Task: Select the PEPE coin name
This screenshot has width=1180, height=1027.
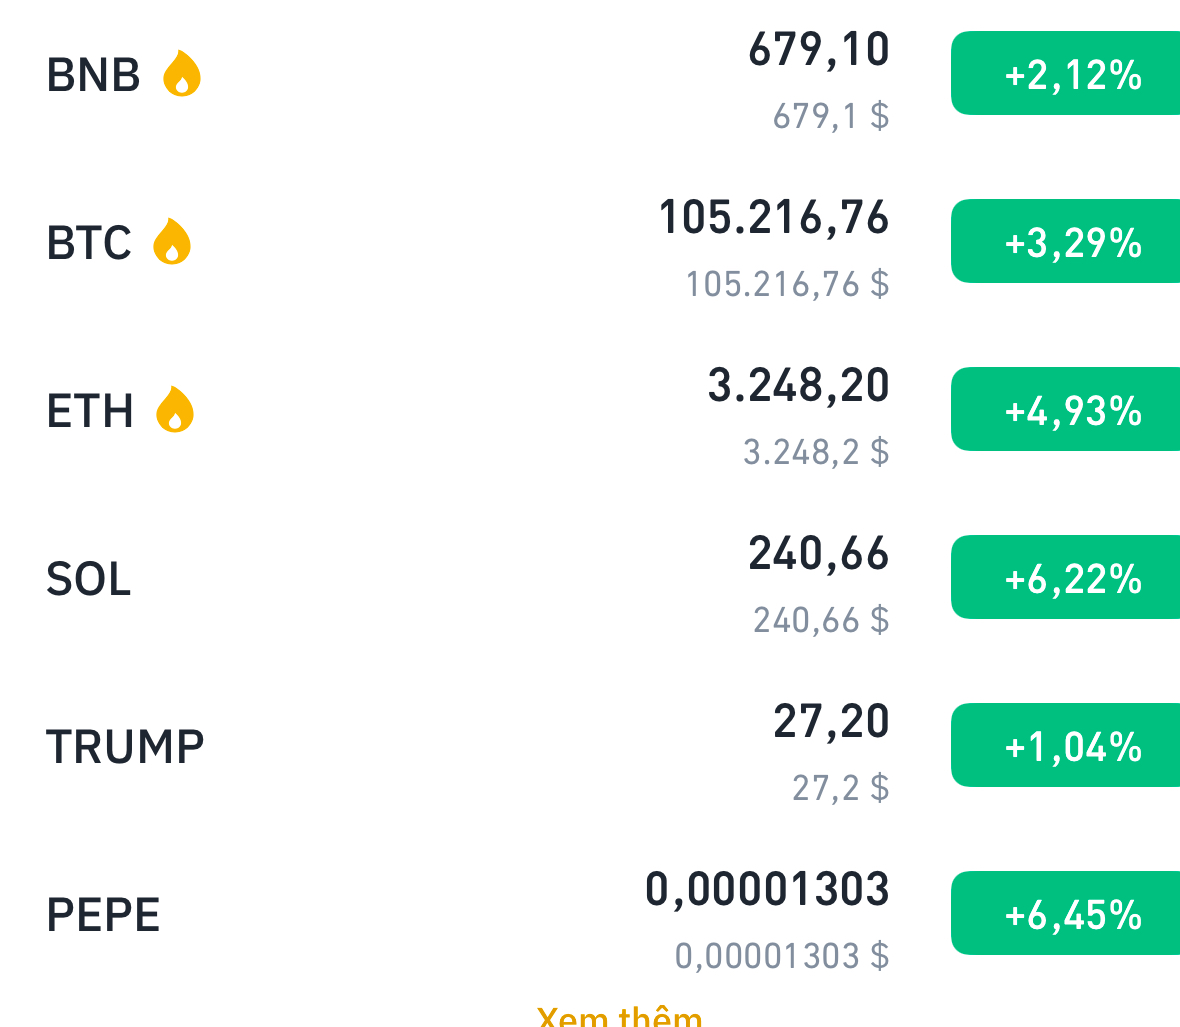Action: [x=103, y=915]
